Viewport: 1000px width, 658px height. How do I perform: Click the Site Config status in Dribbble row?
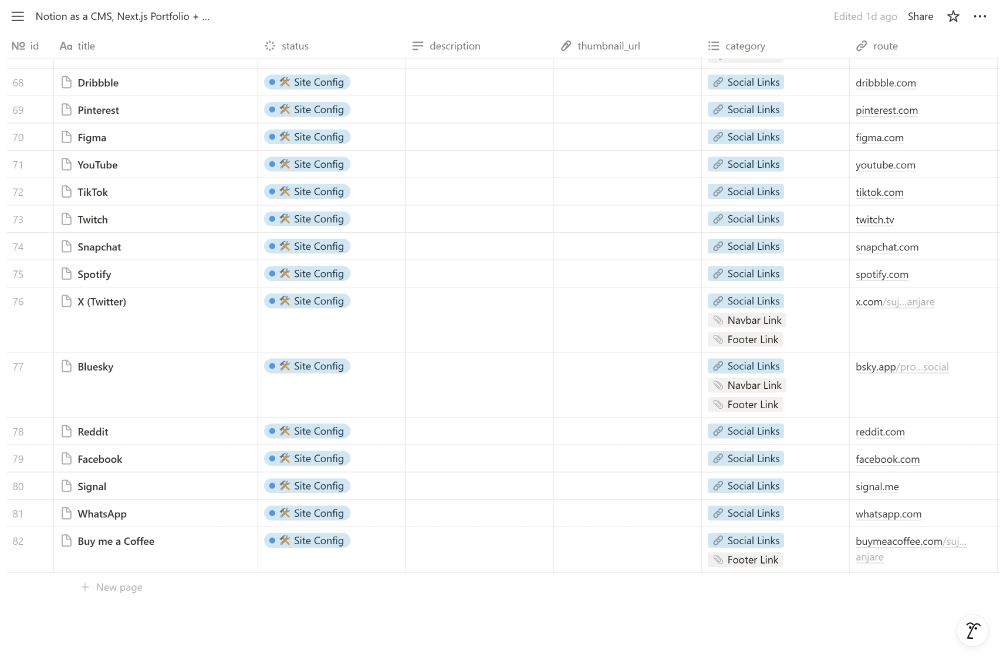pyautogui.click(x=307, y=82)
